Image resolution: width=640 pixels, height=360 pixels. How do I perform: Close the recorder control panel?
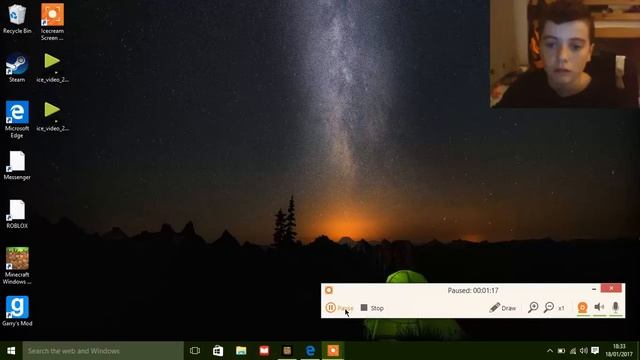[611, 288]
